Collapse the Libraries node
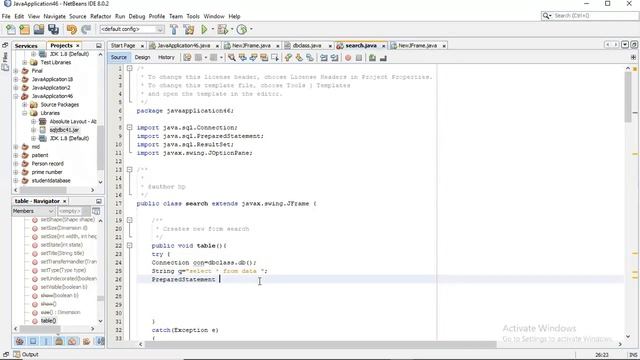Image resolution: width=640 pixels, height=360 pixels. pyautogui.click(x=24, y=113)
